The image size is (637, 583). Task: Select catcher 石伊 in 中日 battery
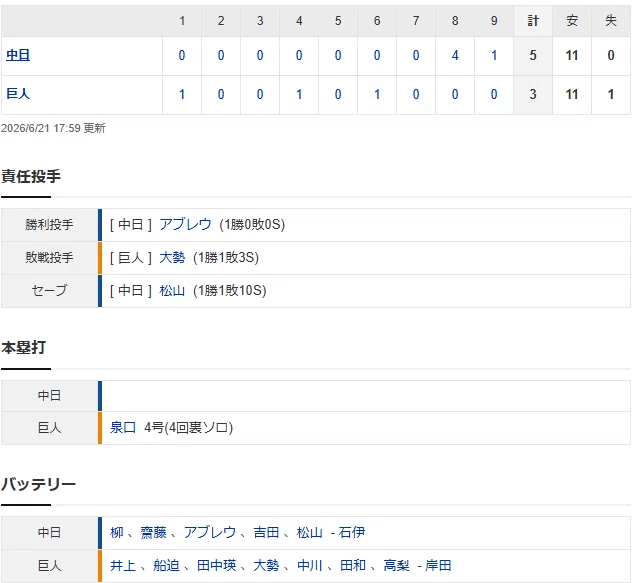(352, 532)
